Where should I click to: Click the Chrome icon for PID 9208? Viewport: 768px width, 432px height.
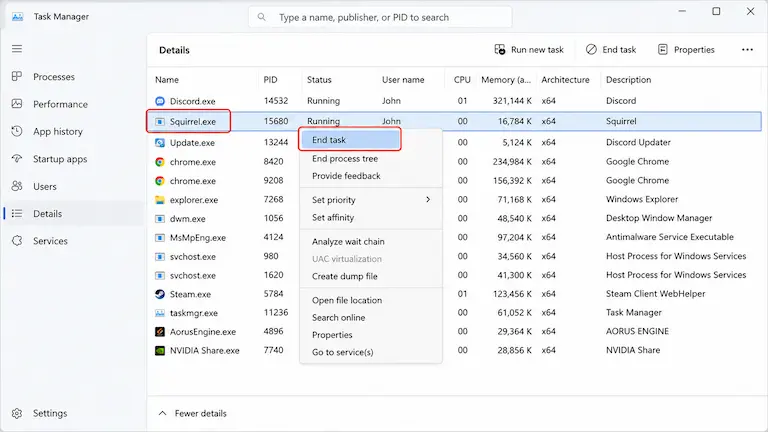coord(160,181)
